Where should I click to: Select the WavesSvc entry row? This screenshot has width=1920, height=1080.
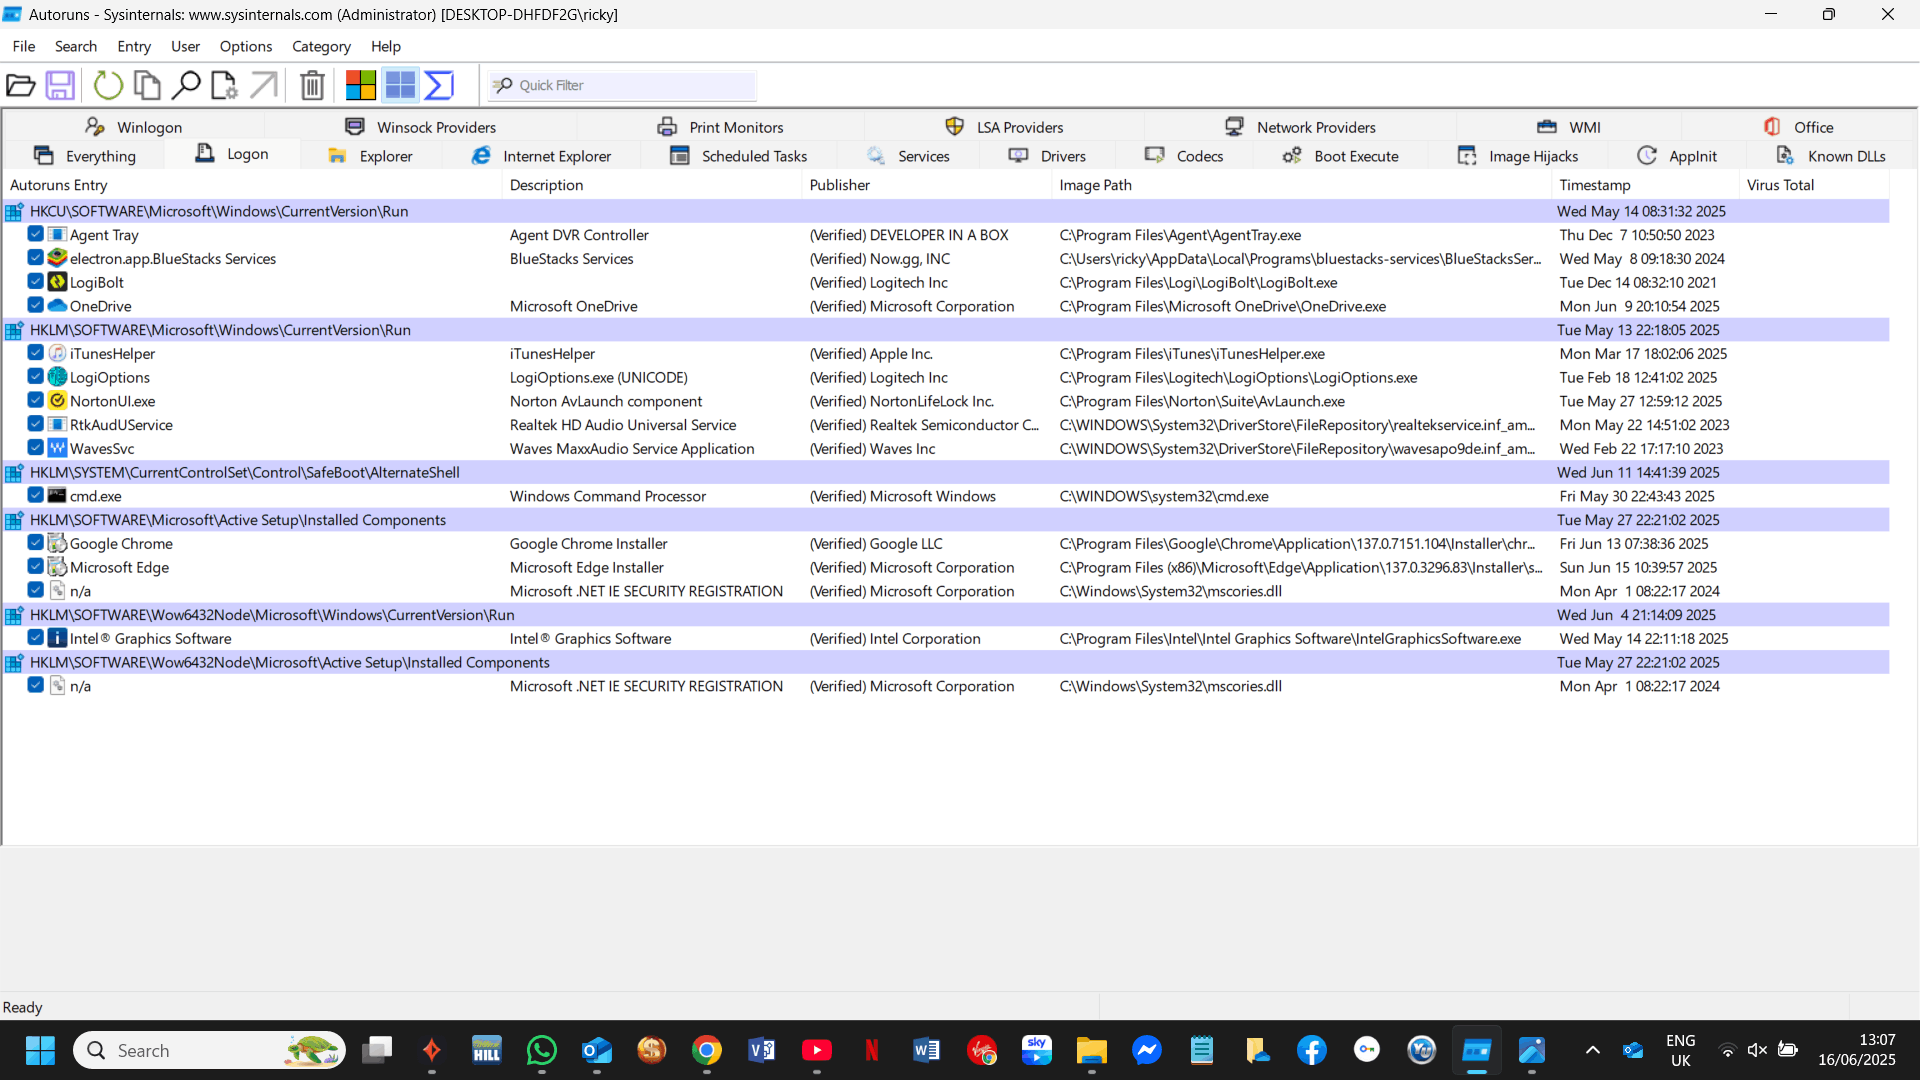coord(104,448)
